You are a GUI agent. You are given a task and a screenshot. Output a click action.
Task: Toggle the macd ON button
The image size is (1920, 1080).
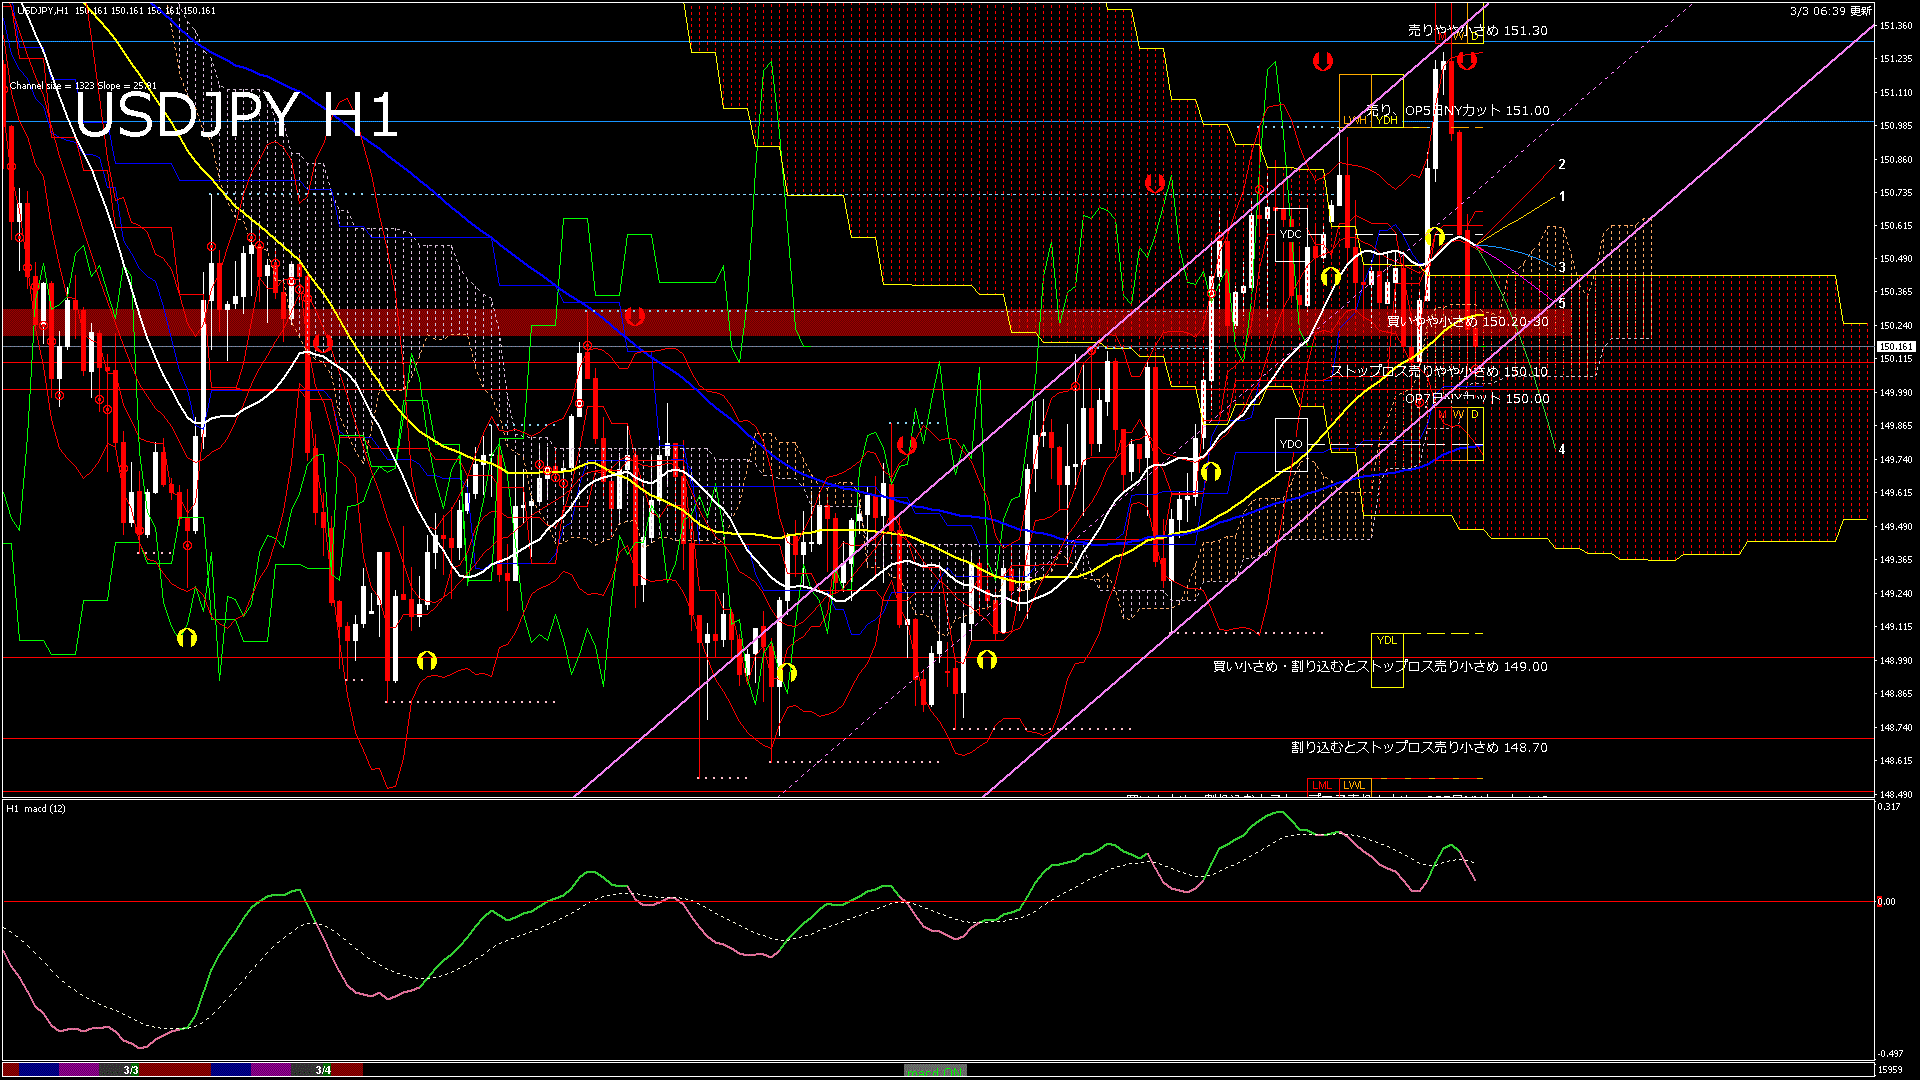coord(935,1070)
